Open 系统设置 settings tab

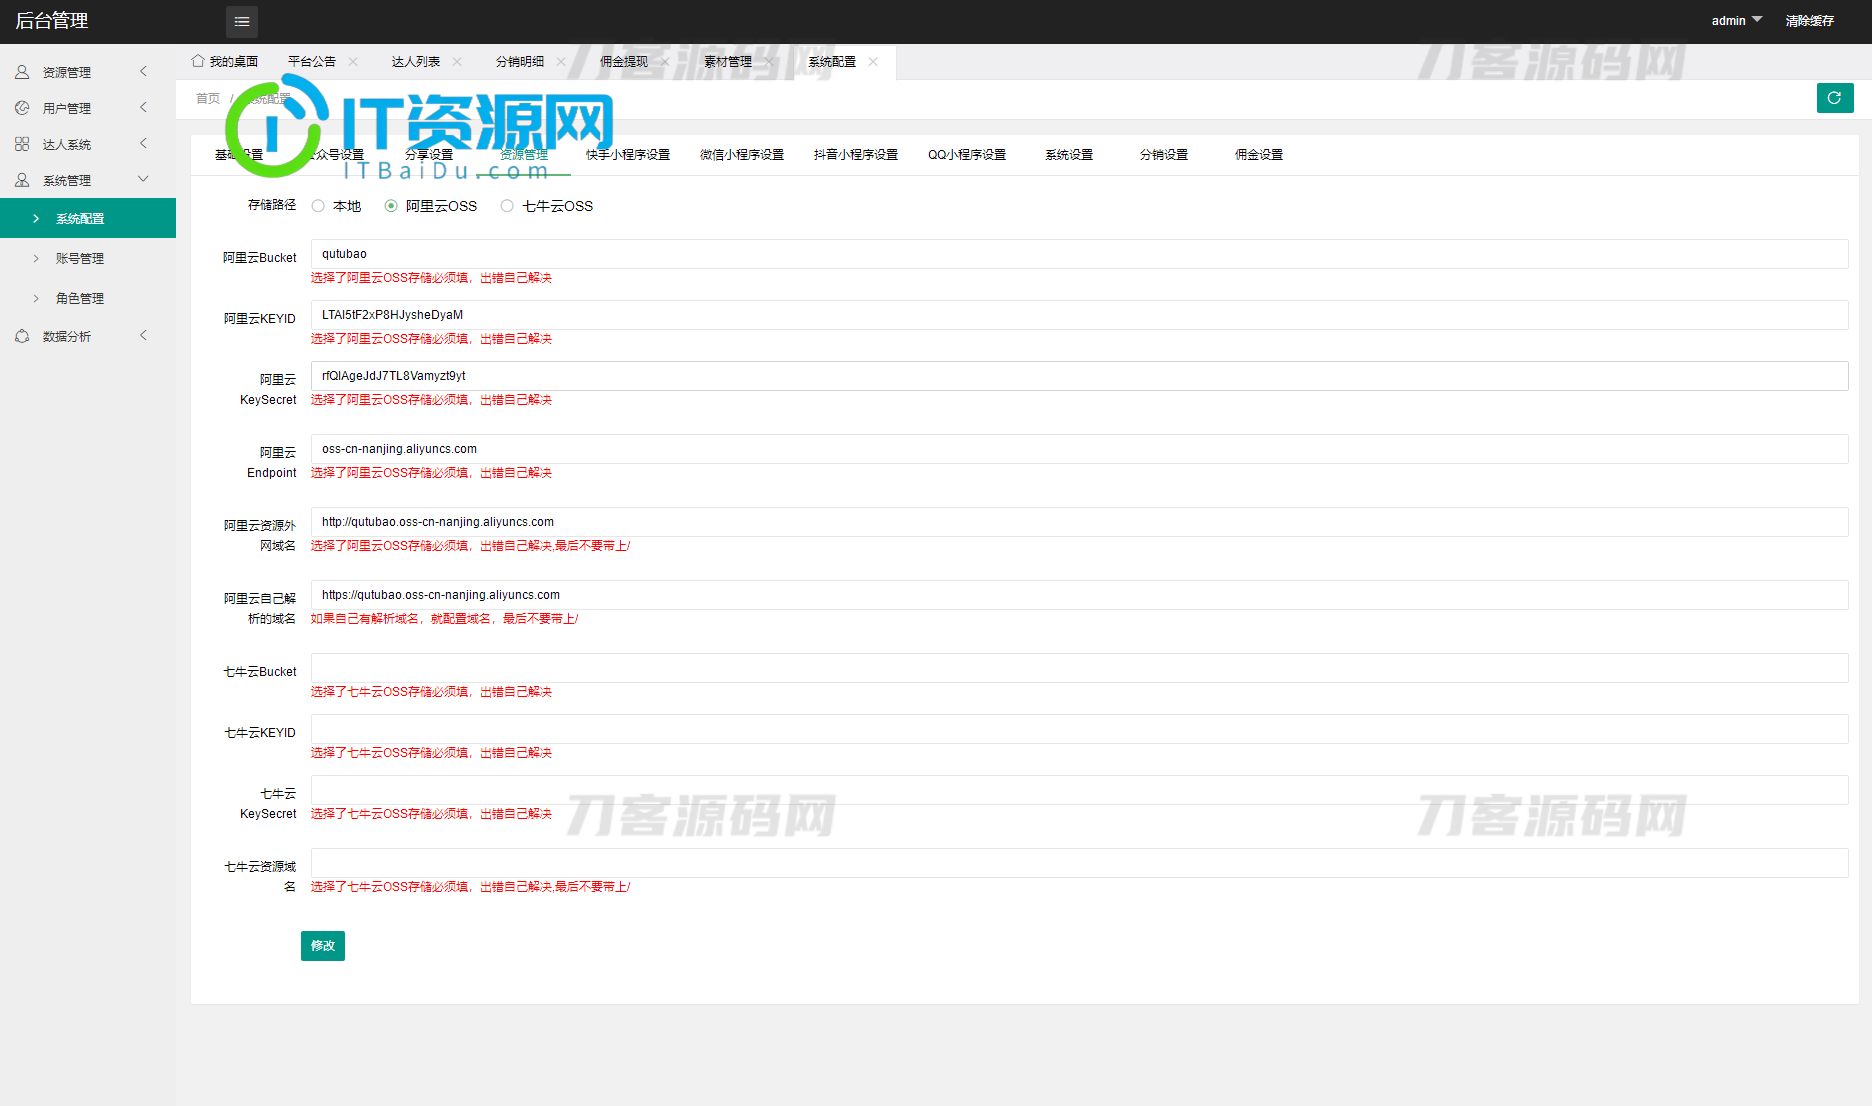click(1069, 155)
